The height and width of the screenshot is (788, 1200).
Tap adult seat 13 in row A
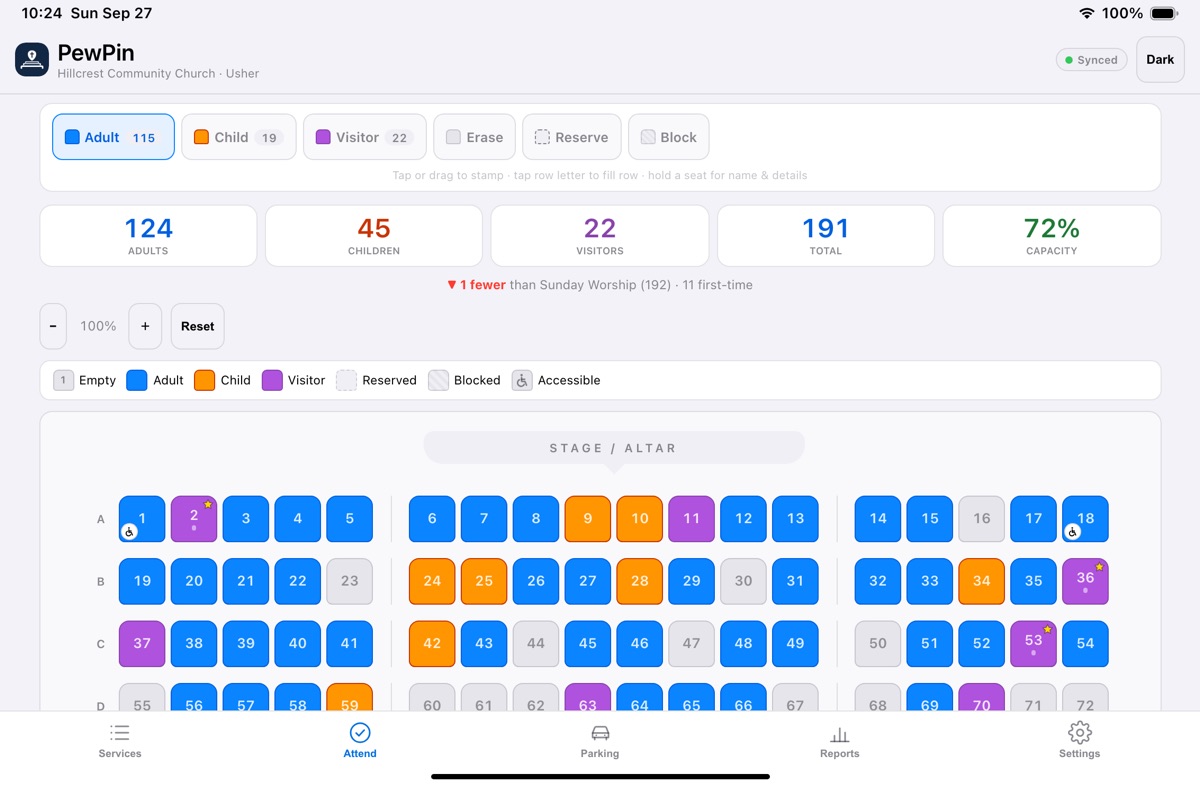[x=796, y=519]
